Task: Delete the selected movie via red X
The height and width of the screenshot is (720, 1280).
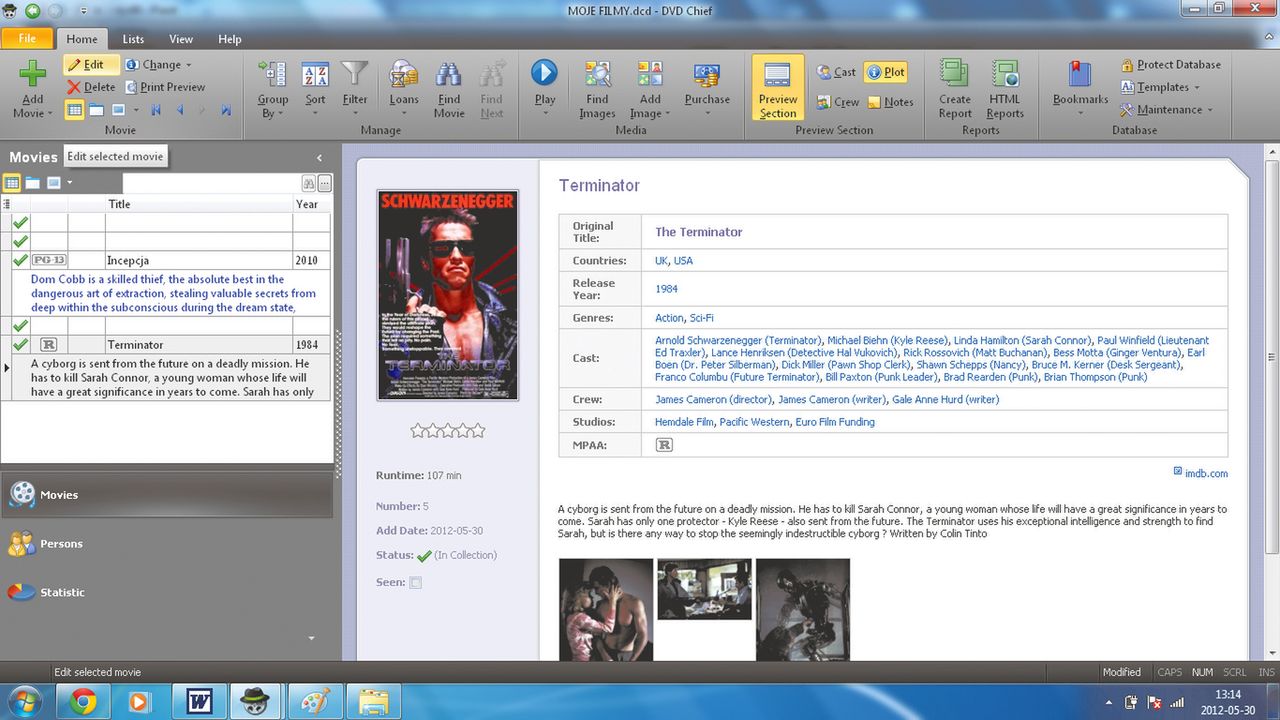Action: (91, 87)
